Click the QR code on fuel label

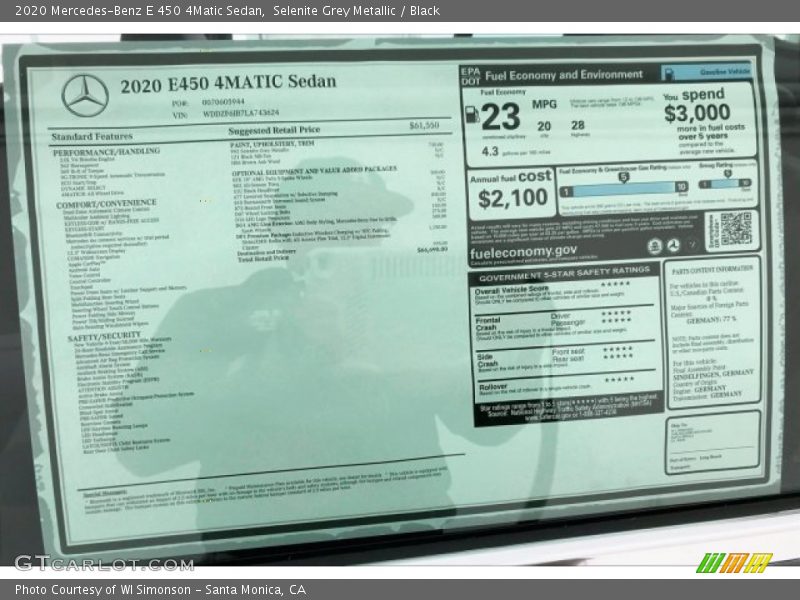pos(735,228)
